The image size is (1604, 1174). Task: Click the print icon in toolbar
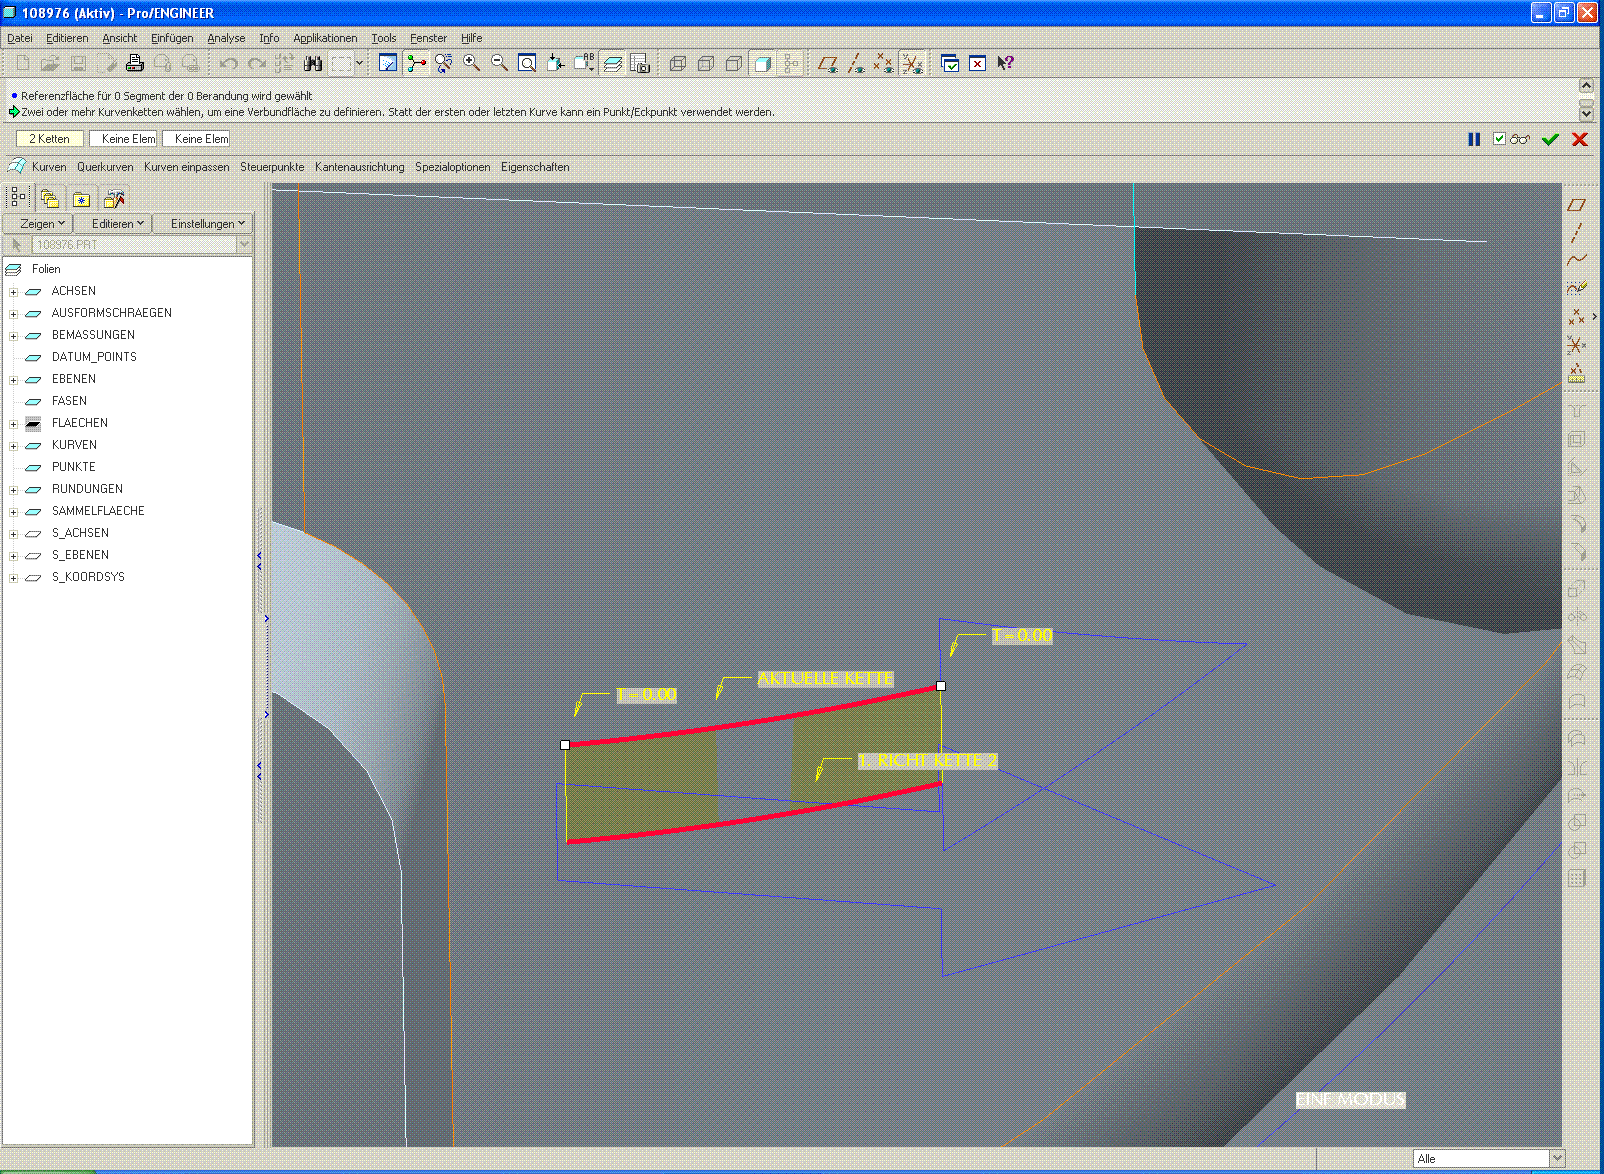[x=134, y=63]
